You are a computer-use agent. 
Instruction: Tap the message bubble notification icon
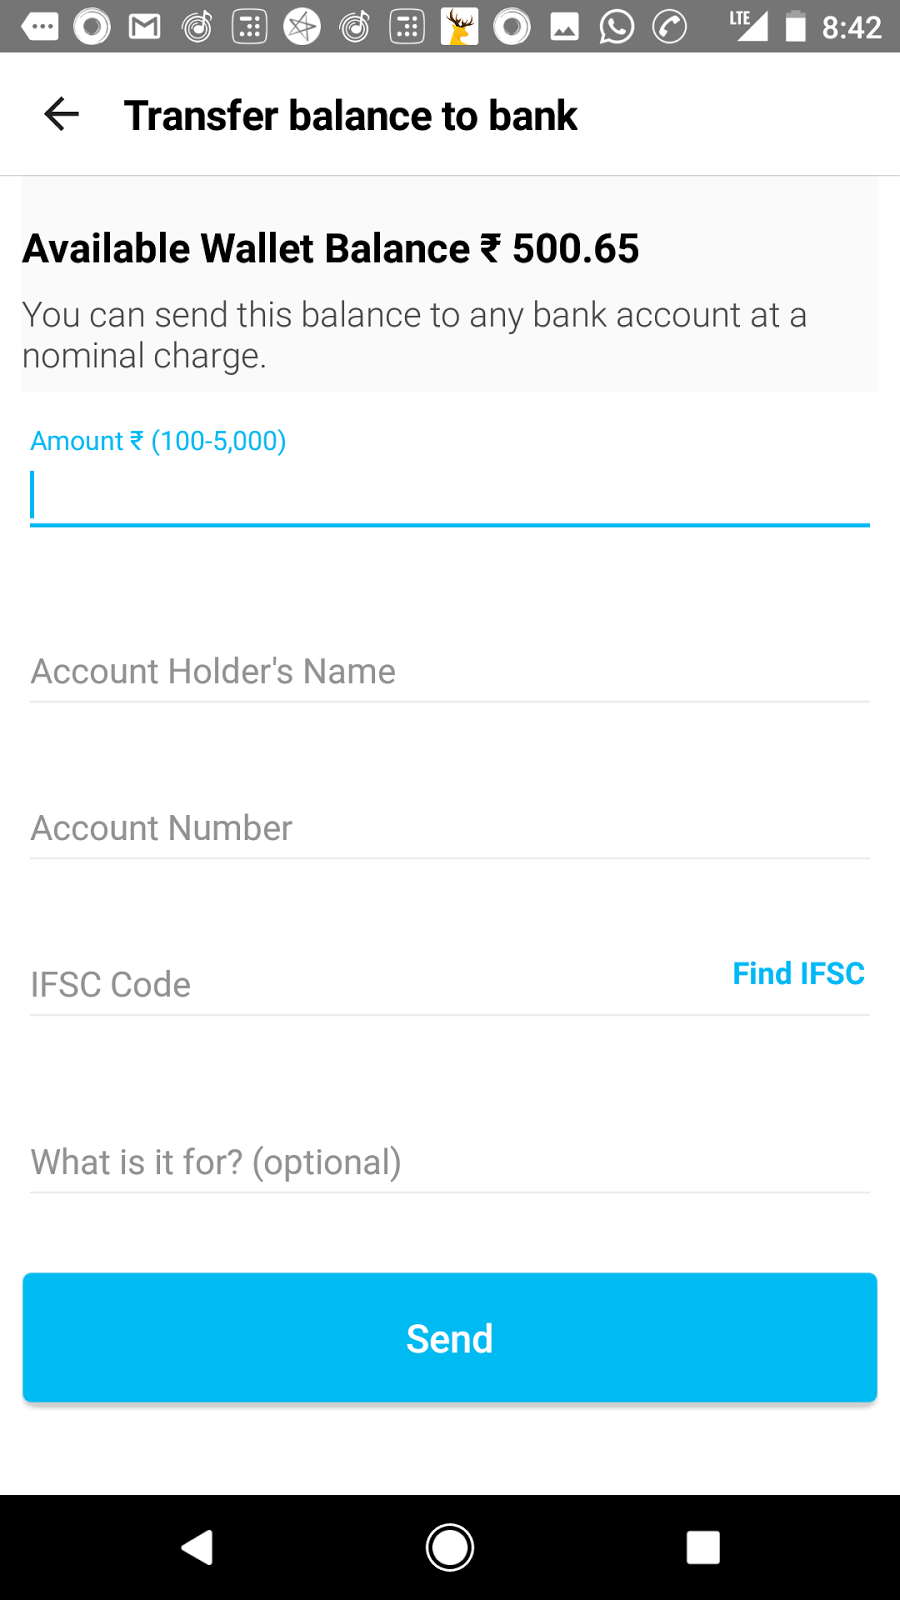[x=40, y=27]
